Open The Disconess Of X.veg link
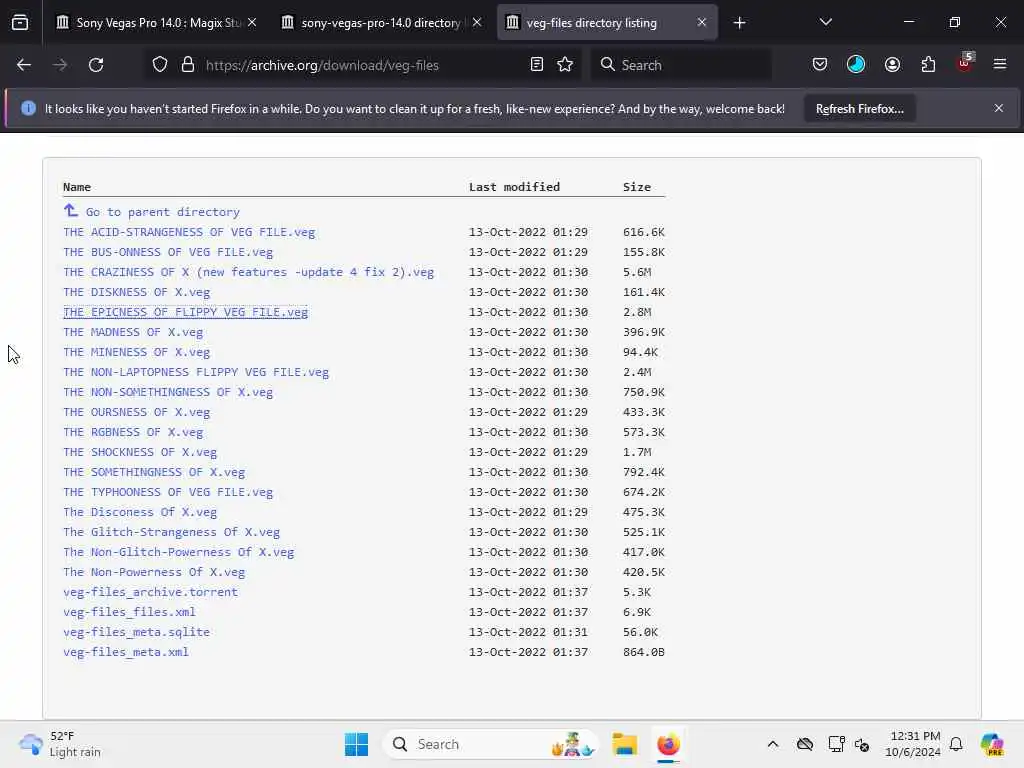Viewport: 1024px width, 768px height. click(x=140, y=512)
